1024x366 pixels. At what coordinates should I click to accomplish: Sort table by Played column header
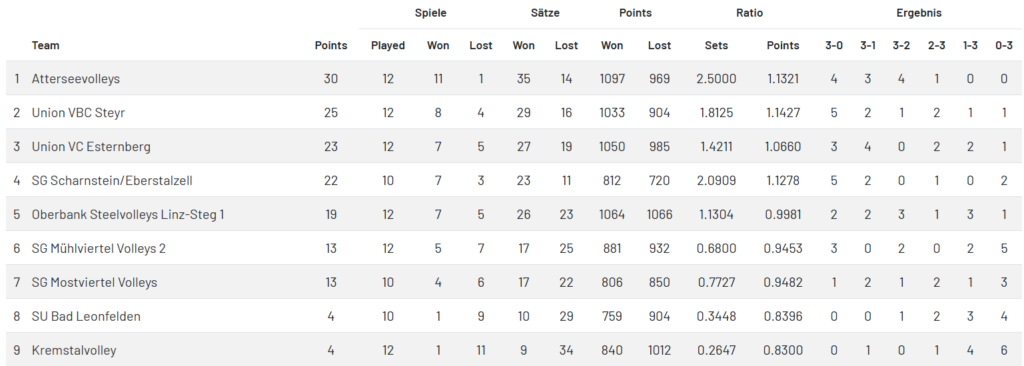[x=388, y=46]
